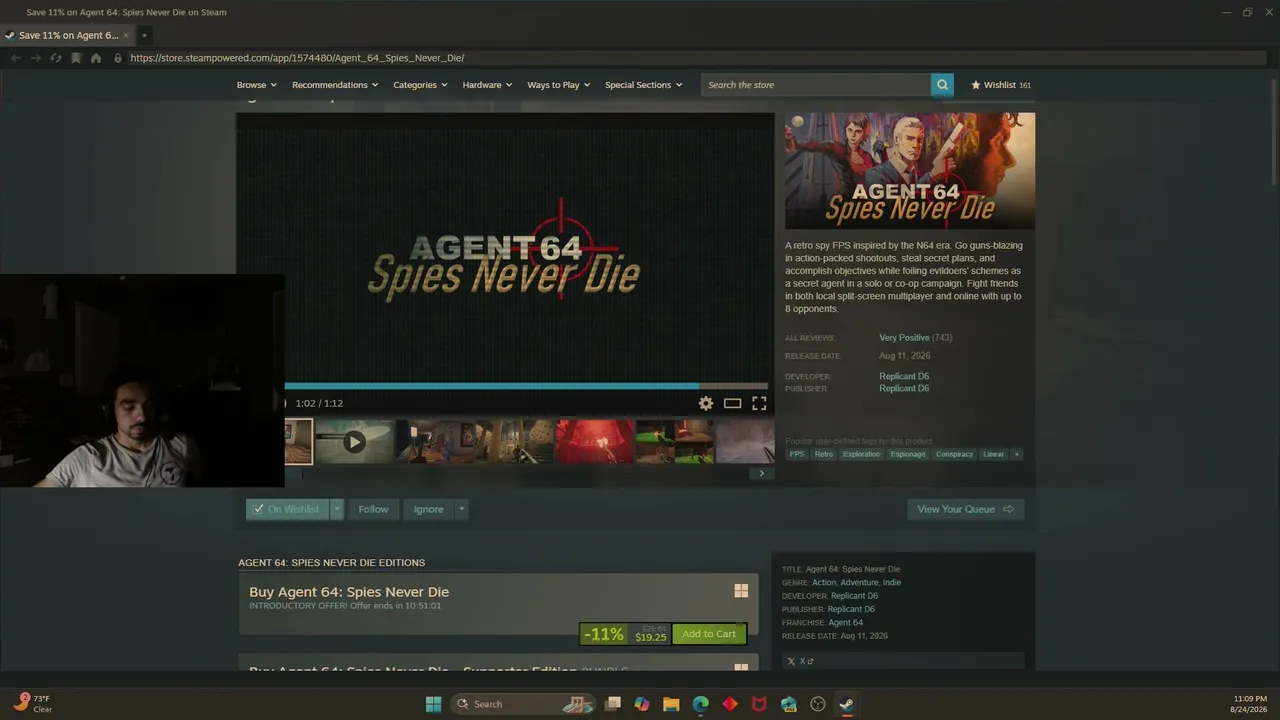Screen dimensions: 1280x720
Task: Open the Replicant D6 developer link in the review summary
Action: [x=904, y=376]
